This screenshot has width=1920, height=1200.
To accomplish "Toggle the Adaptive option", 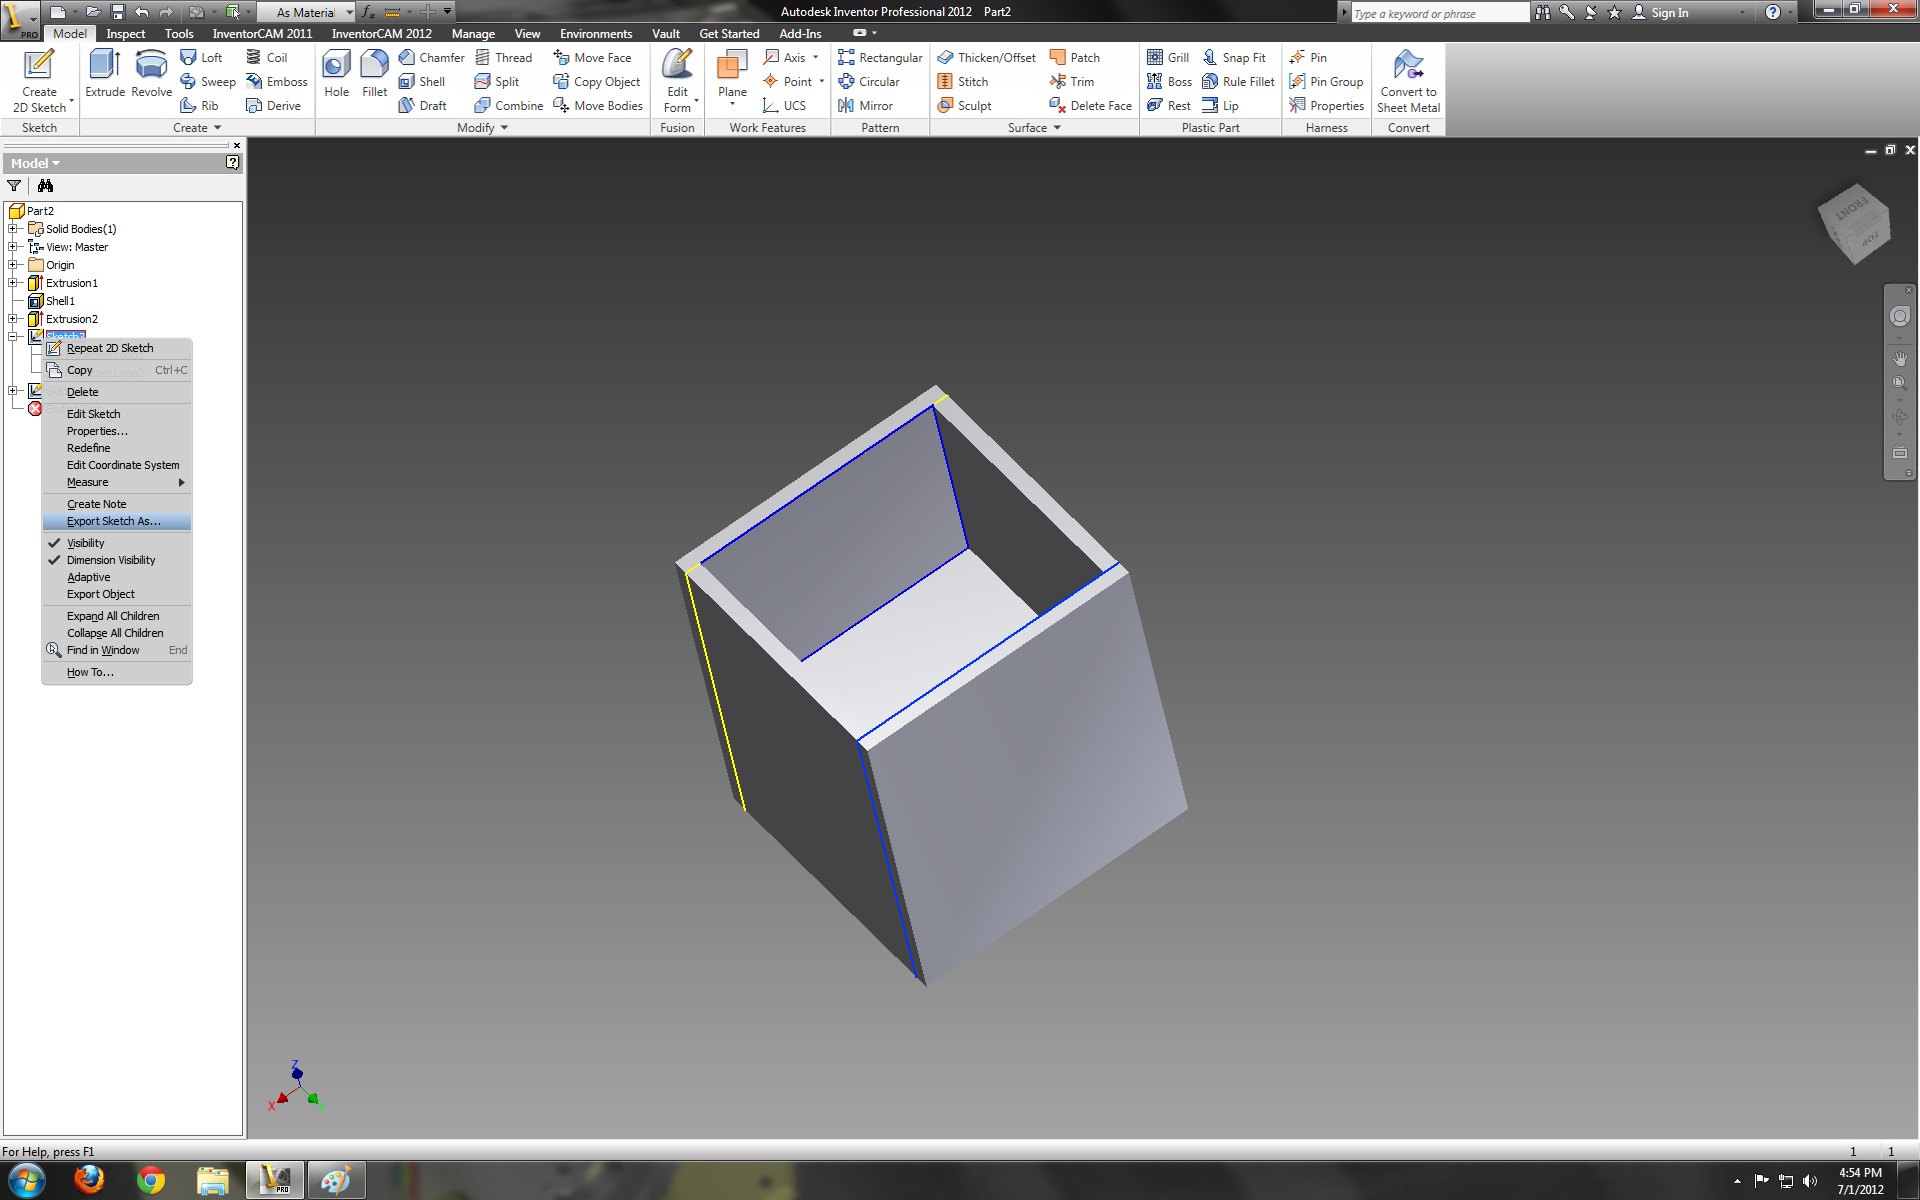I will 88,577.
